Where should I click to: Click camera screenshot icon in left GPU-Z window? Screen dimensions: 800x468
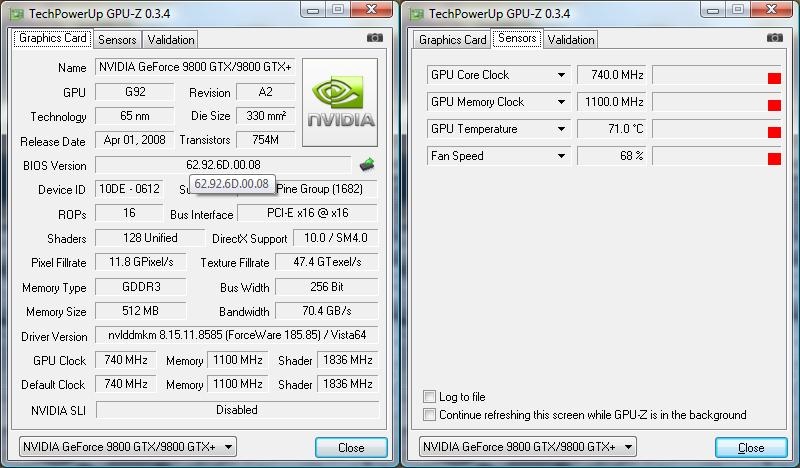point(374,38)
